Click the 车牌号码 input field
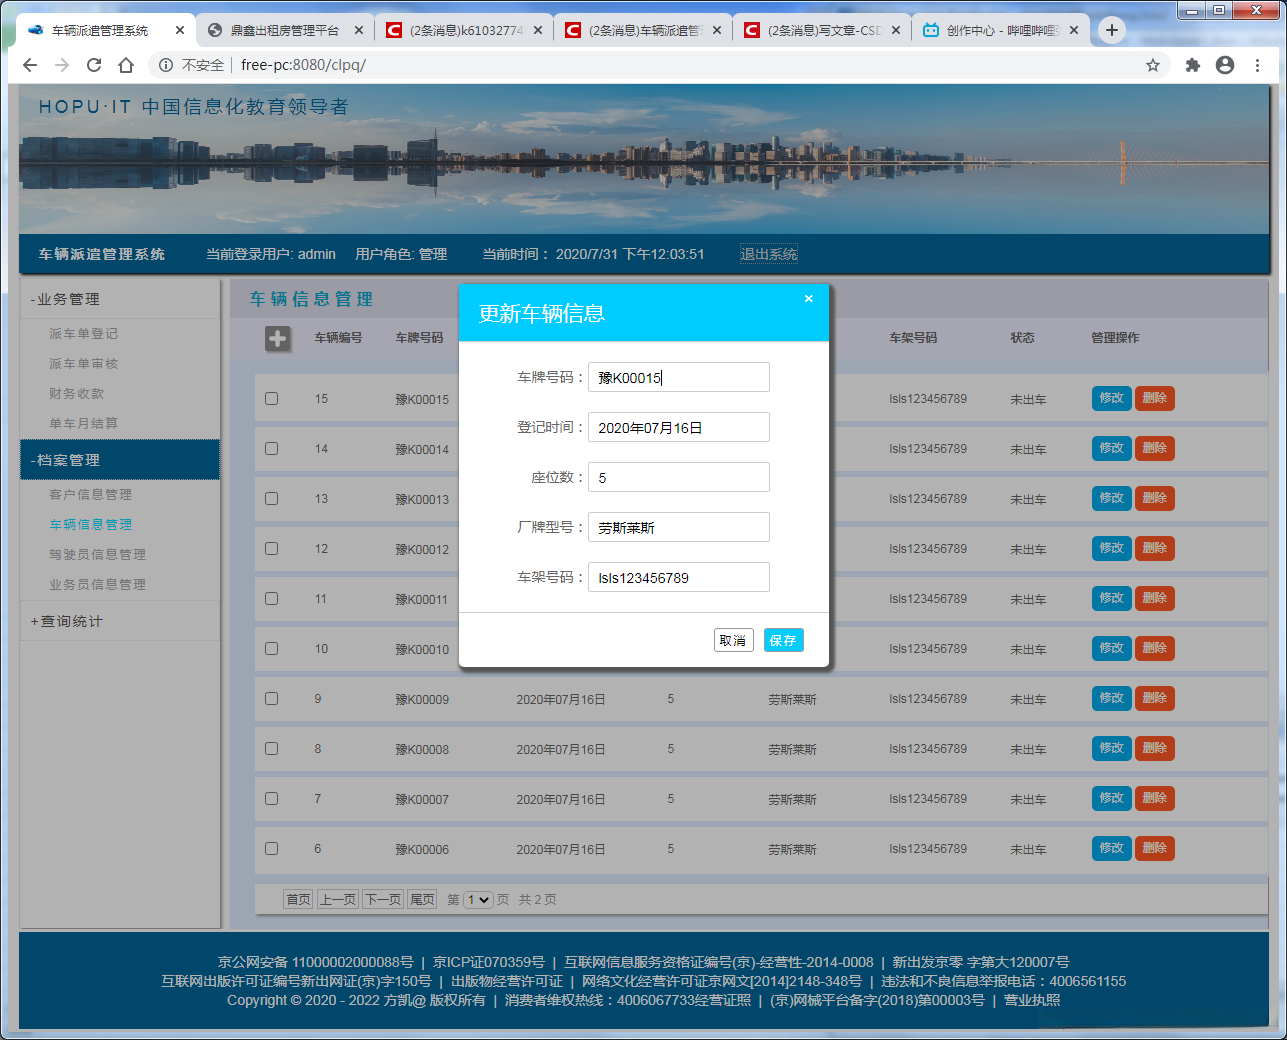 click(679, 377)
